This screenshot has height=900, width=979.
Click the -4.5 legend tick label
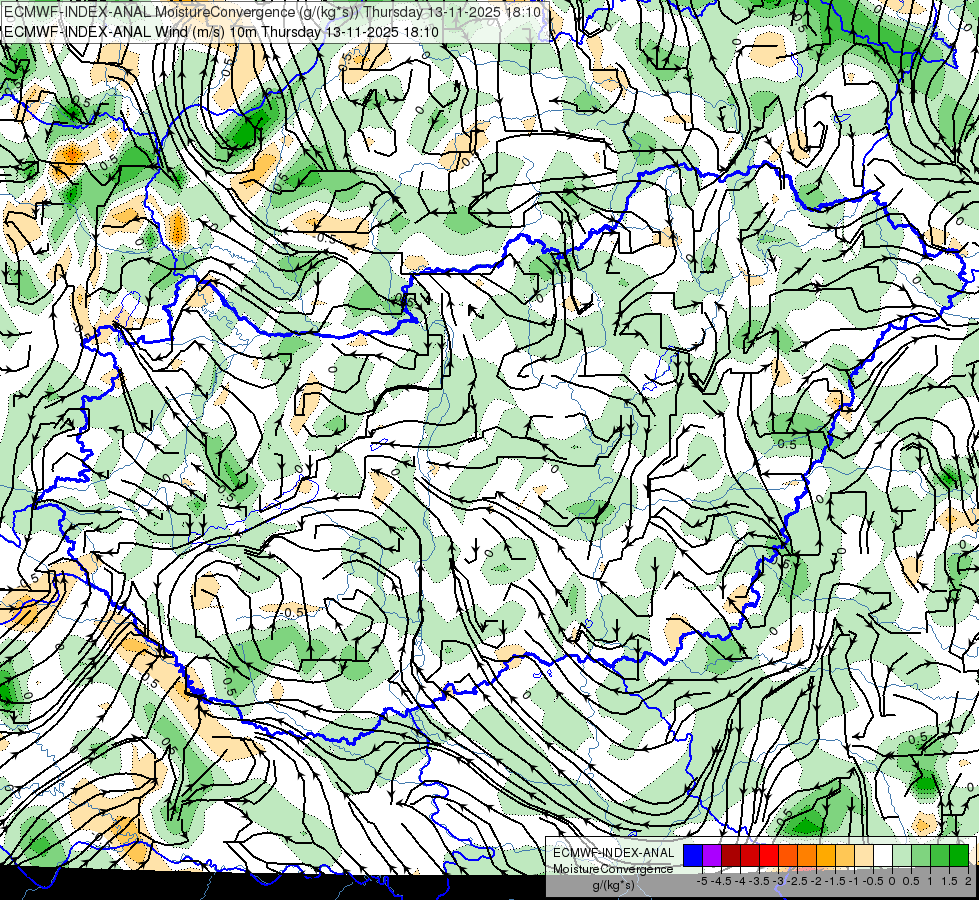[721, 881]
